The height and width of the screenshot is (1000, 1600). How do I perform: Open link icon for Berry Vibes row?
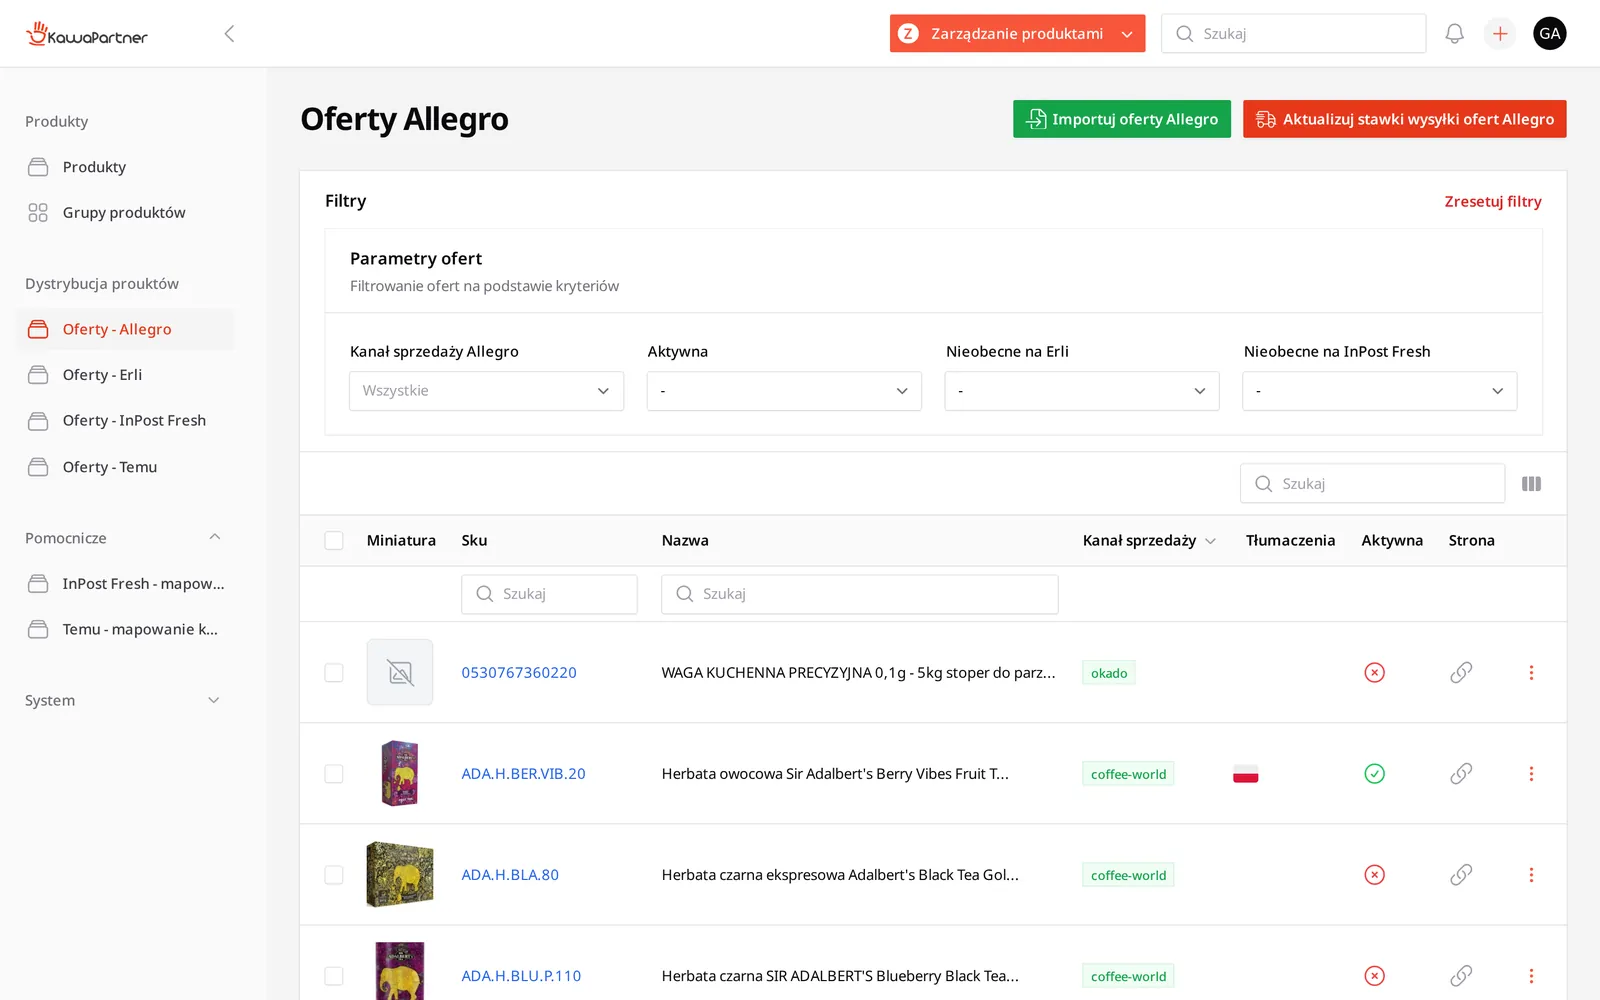point(1461,774)
